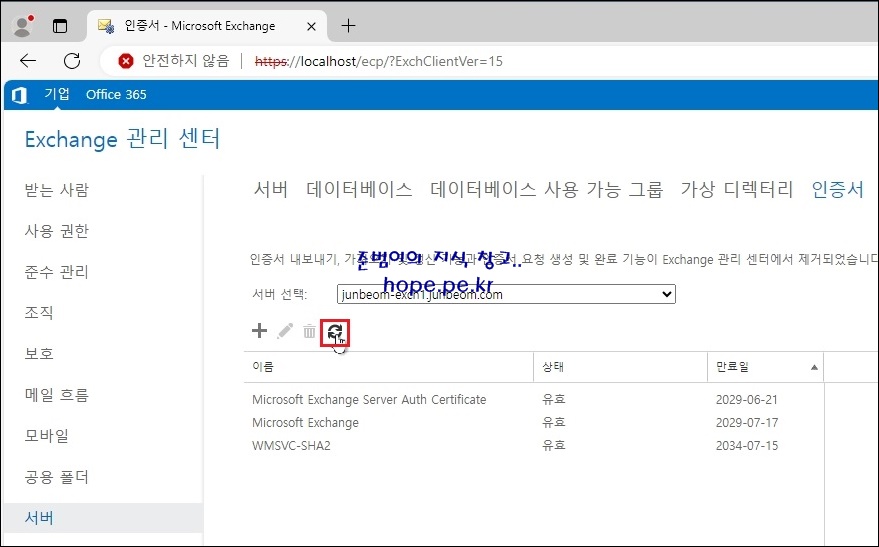This screenshot has width=879, height=547.
Task: Close the 인증서 - Microsoft Exchange tab
Action: pos(312,26)
